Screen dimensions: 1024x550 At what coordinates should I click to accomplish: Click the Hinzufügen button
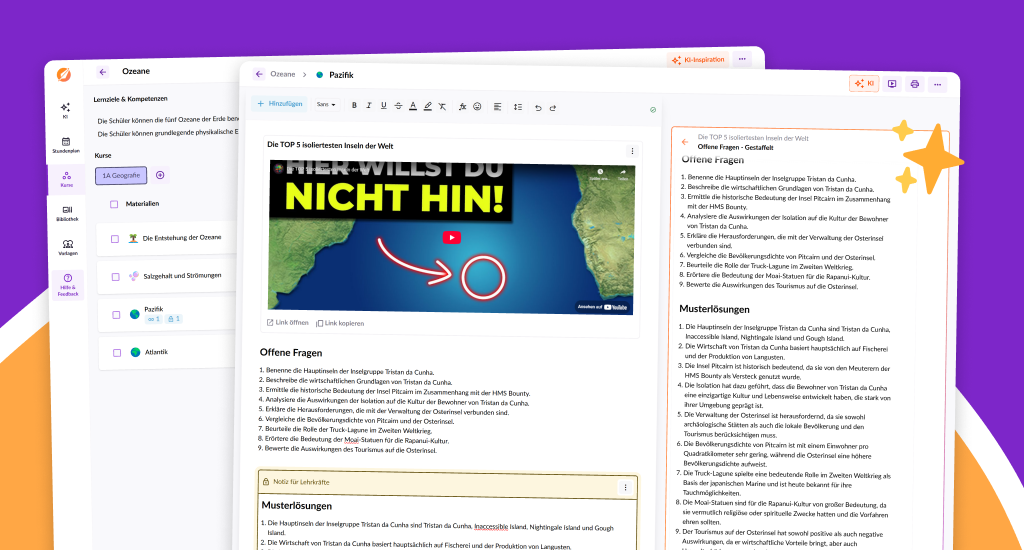coord(280,104)
